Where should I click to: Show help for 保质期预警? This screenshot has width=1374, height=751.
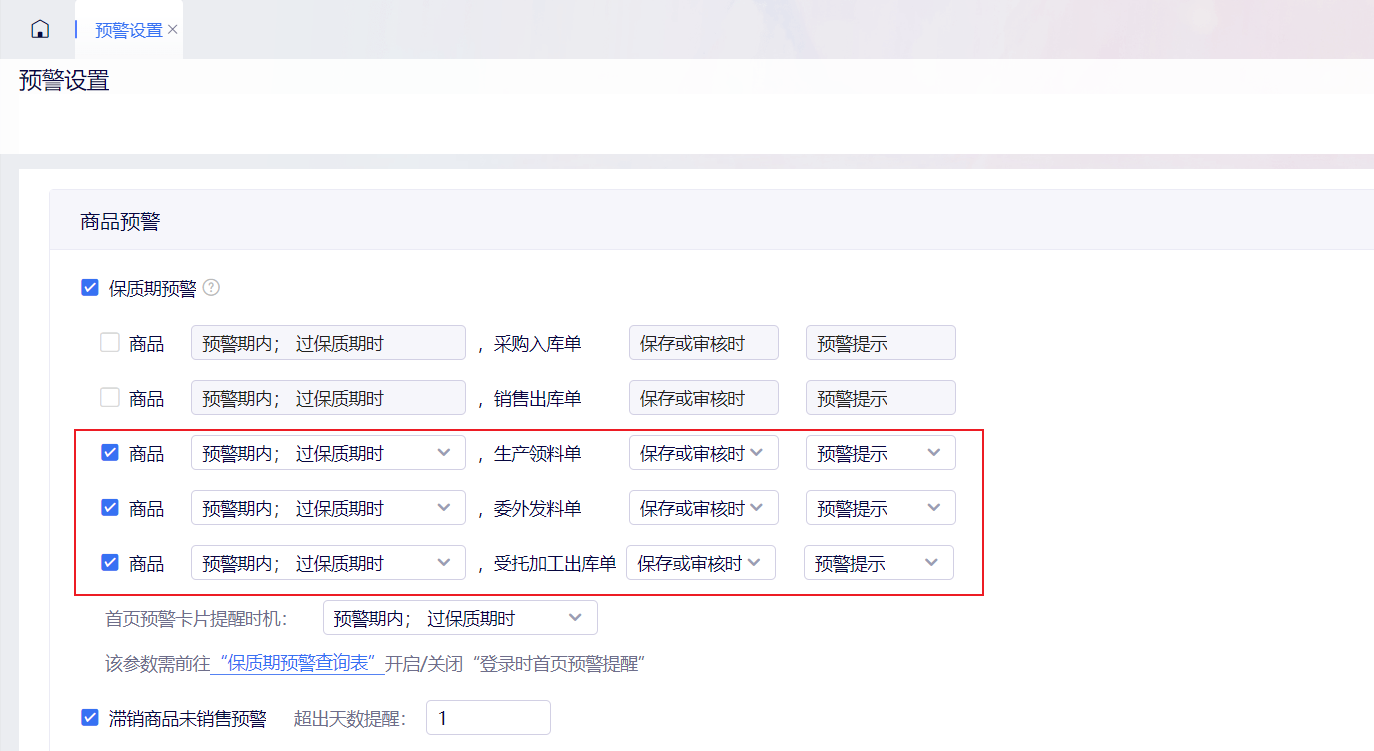pos(211,288)
